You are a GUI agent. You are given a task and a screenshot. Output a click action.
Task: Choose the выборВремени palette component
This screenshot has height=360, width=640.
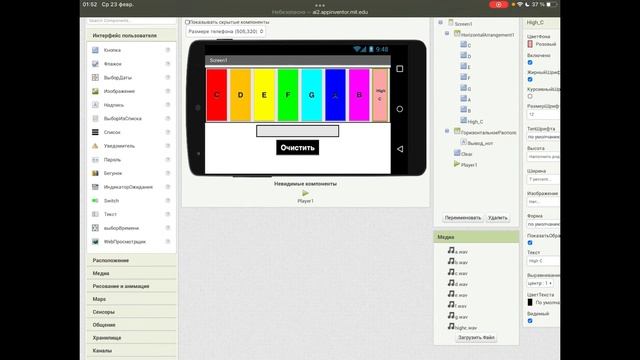point(121,228)
